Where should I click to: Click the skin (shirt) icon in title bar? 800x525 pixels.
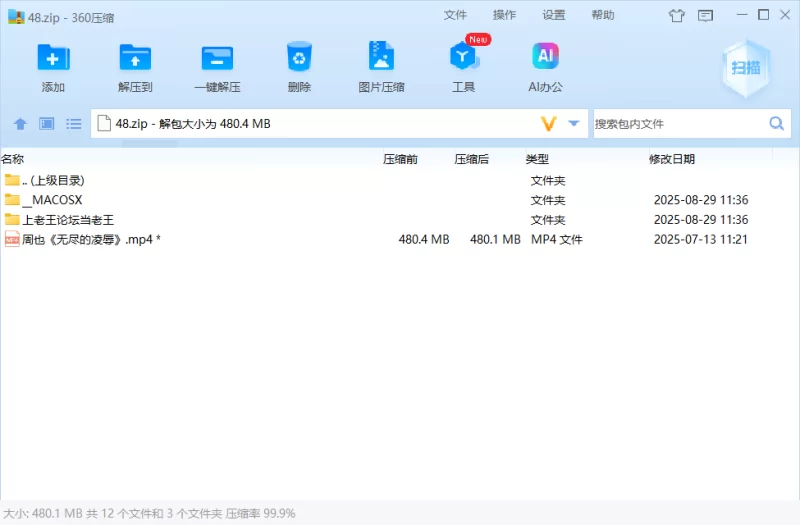677,16
